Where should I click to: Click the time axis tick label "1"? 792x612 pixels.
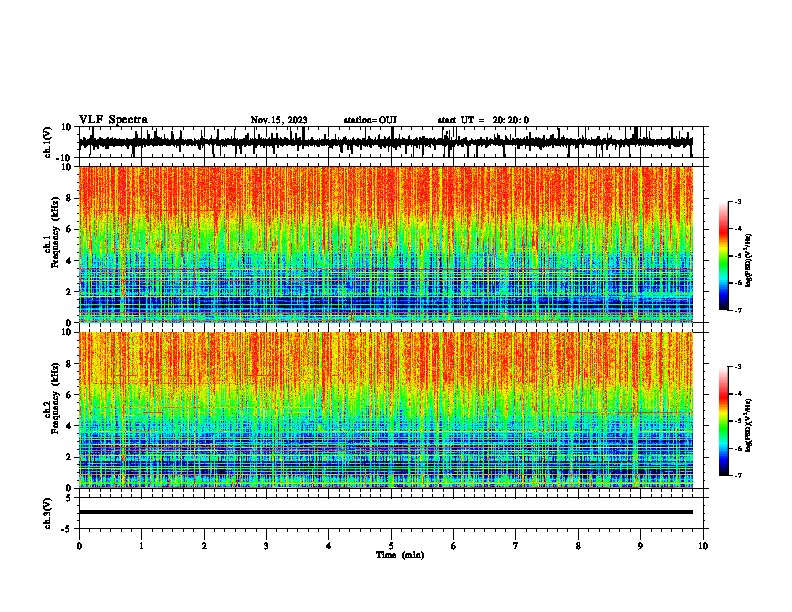tap(141, 546)
